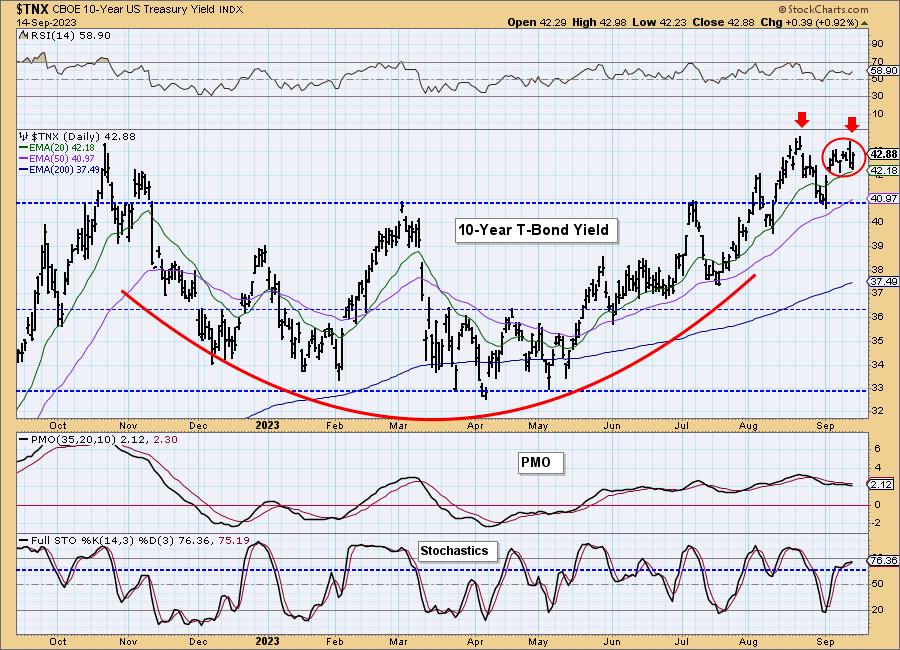Screen dimensions: 900x650
Task: Click the RSI indicator area-chart icon
Action: (x=23, y=35)
